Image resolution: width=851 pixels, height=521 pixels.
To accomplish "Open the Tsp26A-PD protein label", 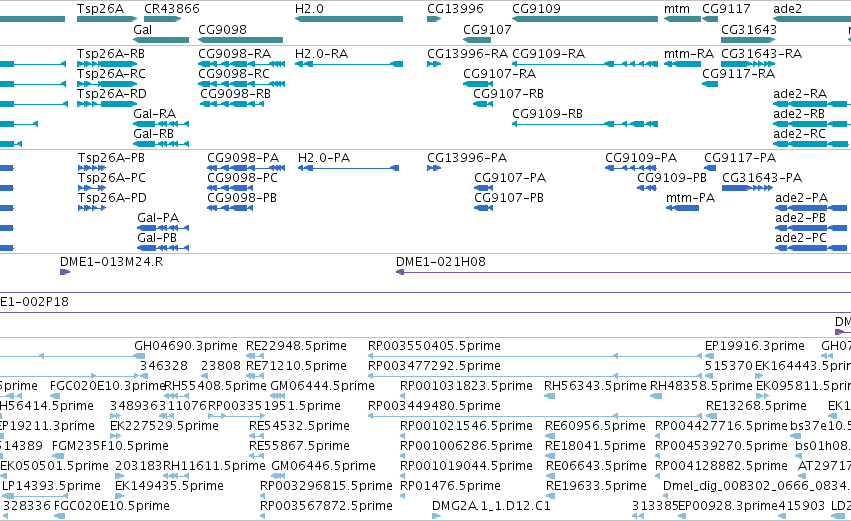I will coord(112,198).
